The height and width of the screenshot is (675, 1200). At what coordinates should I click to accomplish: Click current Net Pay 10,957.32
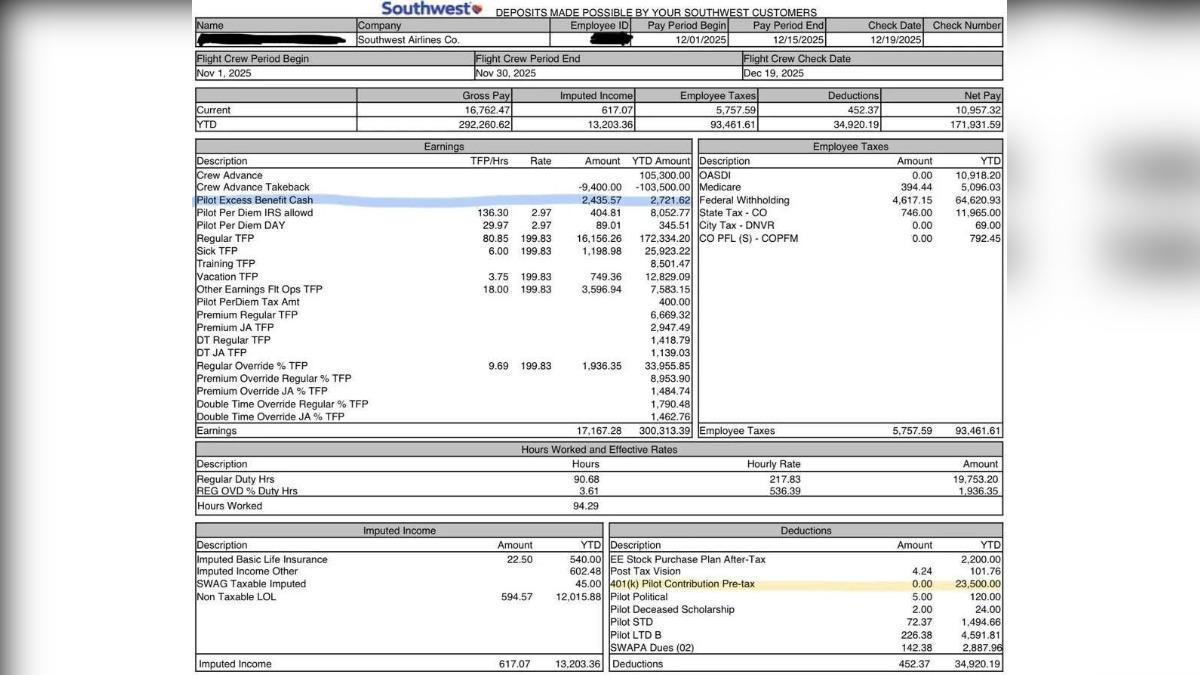pos(977,110)
